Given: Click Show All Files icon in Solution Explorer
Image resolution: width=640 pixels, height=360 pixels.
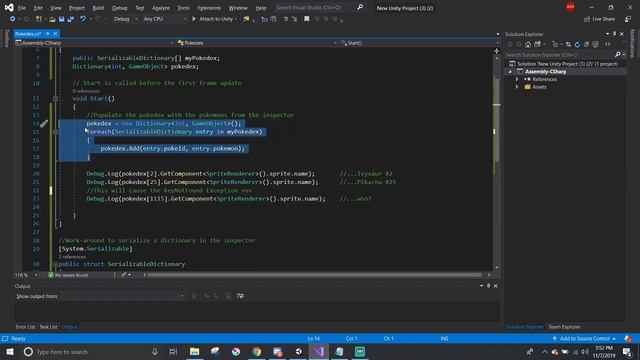Looking at the screenshot, I should (x=596, y=44).
